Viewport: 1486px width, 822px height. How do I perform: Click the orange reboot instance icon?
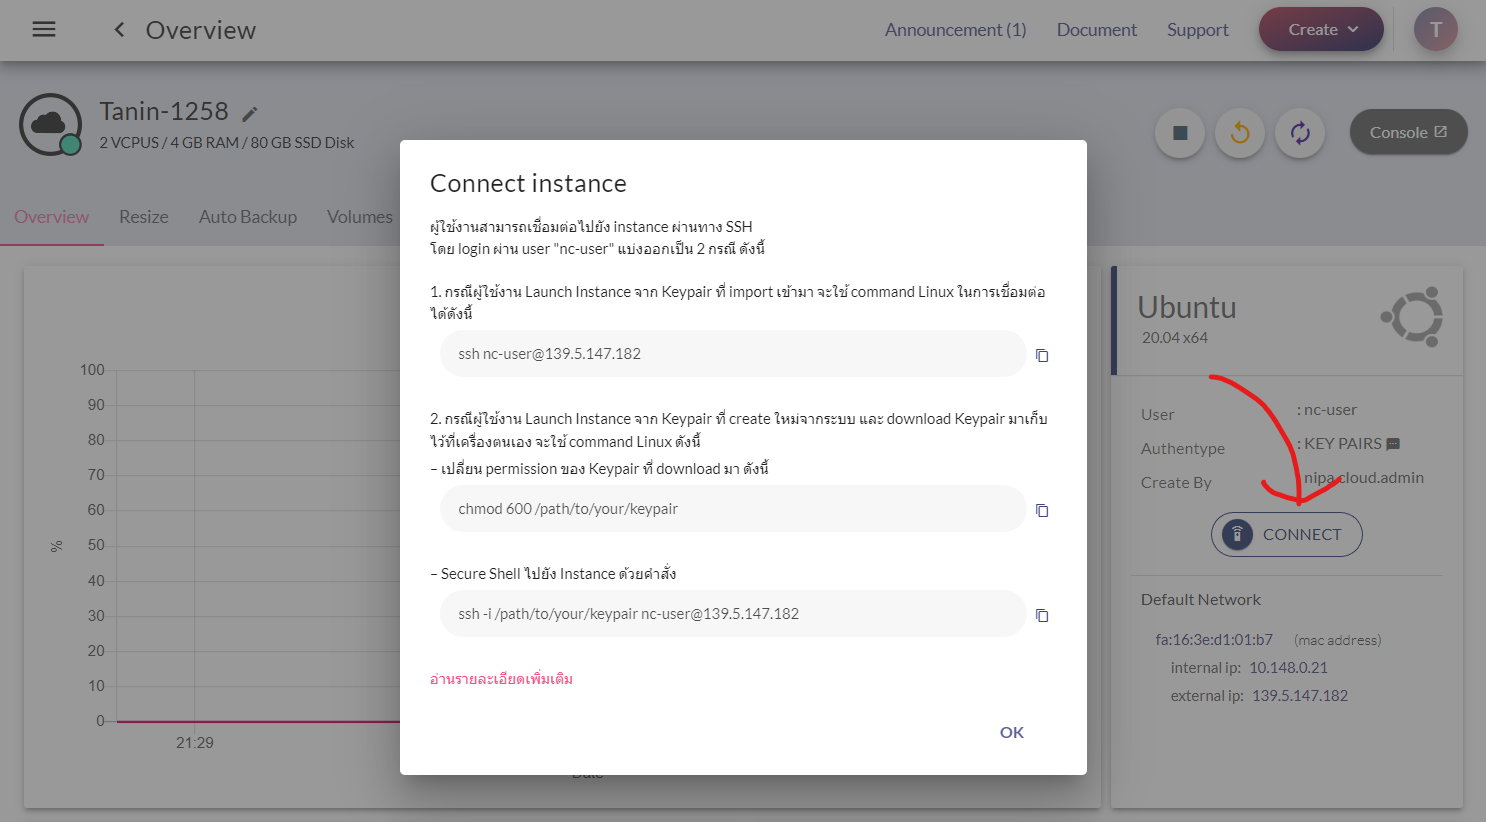[1240, 133]
